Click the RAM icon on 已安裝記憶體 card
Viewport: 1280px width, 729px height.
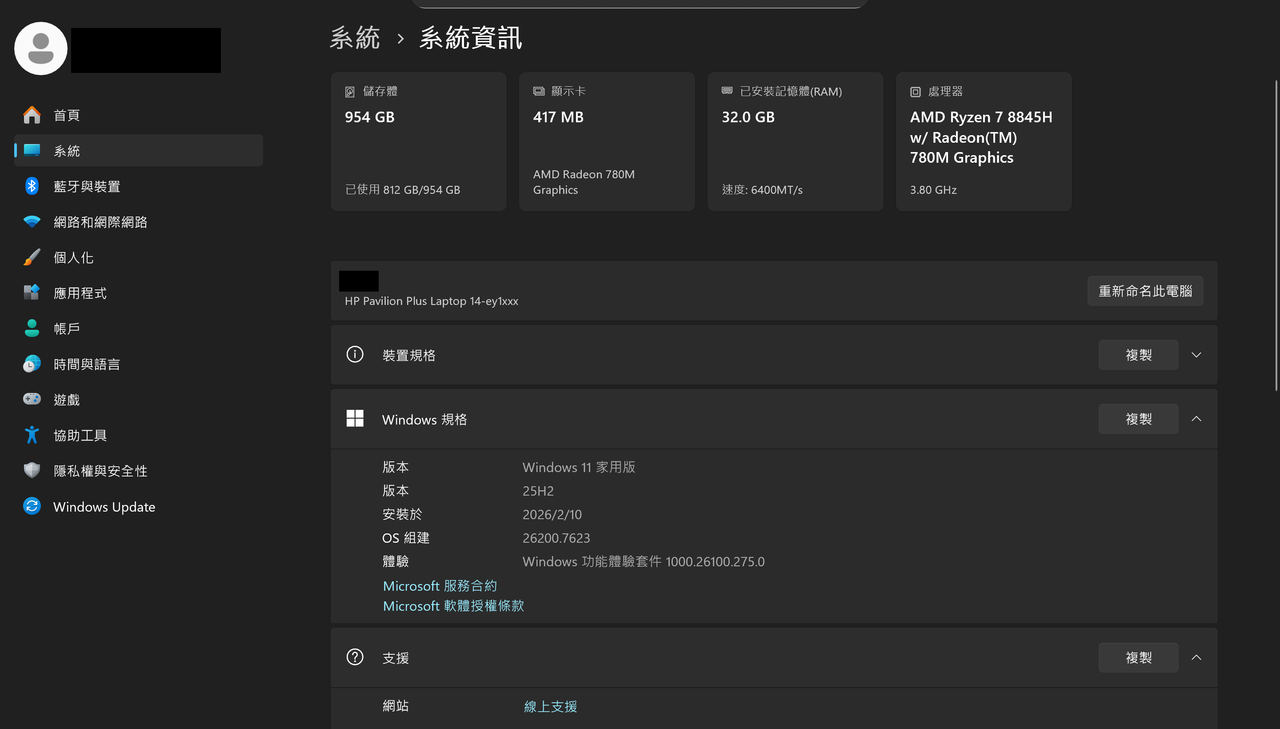[x=727, y=91]
